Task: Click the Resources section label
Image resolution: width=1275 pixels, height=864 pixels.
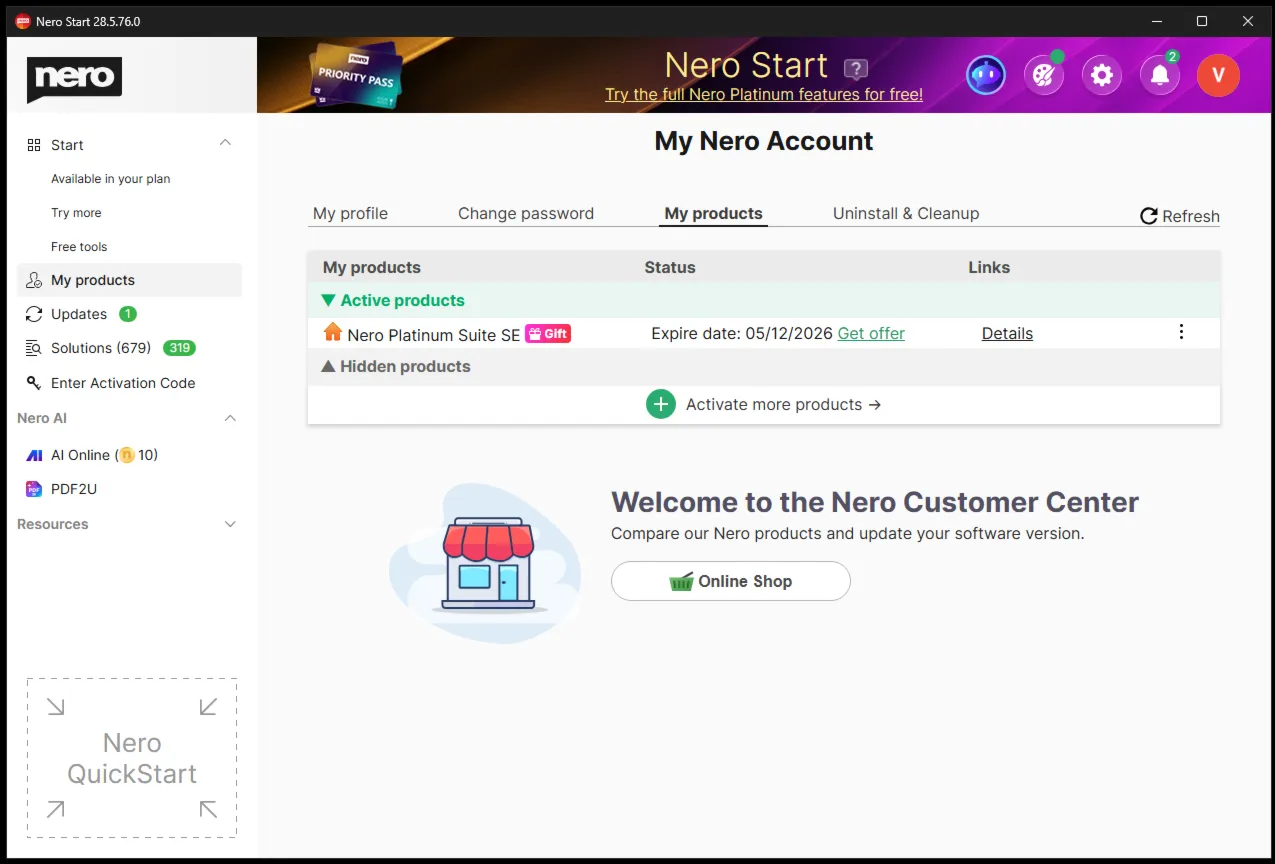Action: click(x=53, y=524)
